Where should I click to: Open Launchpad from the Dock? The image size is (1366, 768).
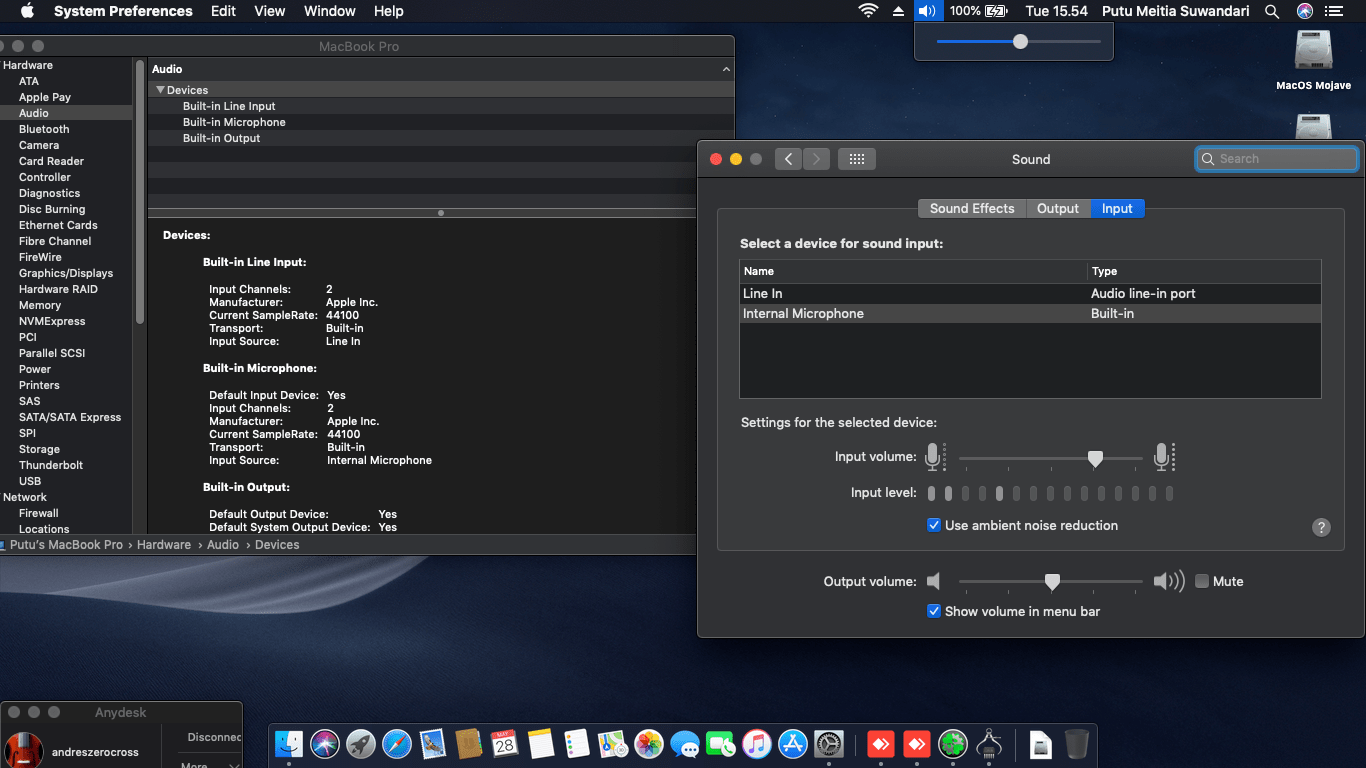(362, 744)
